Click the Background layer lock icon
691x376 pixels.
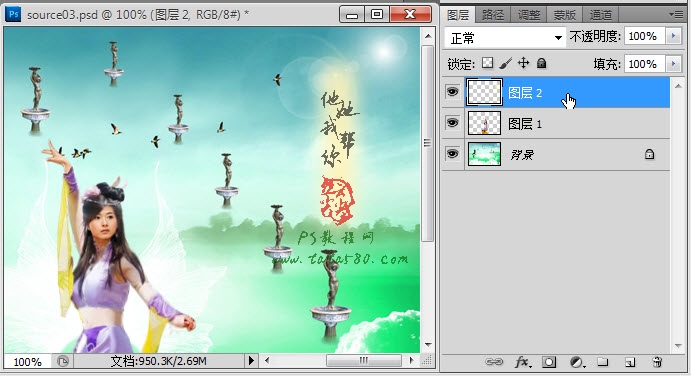pyautogui.click(x=649, y=154)
